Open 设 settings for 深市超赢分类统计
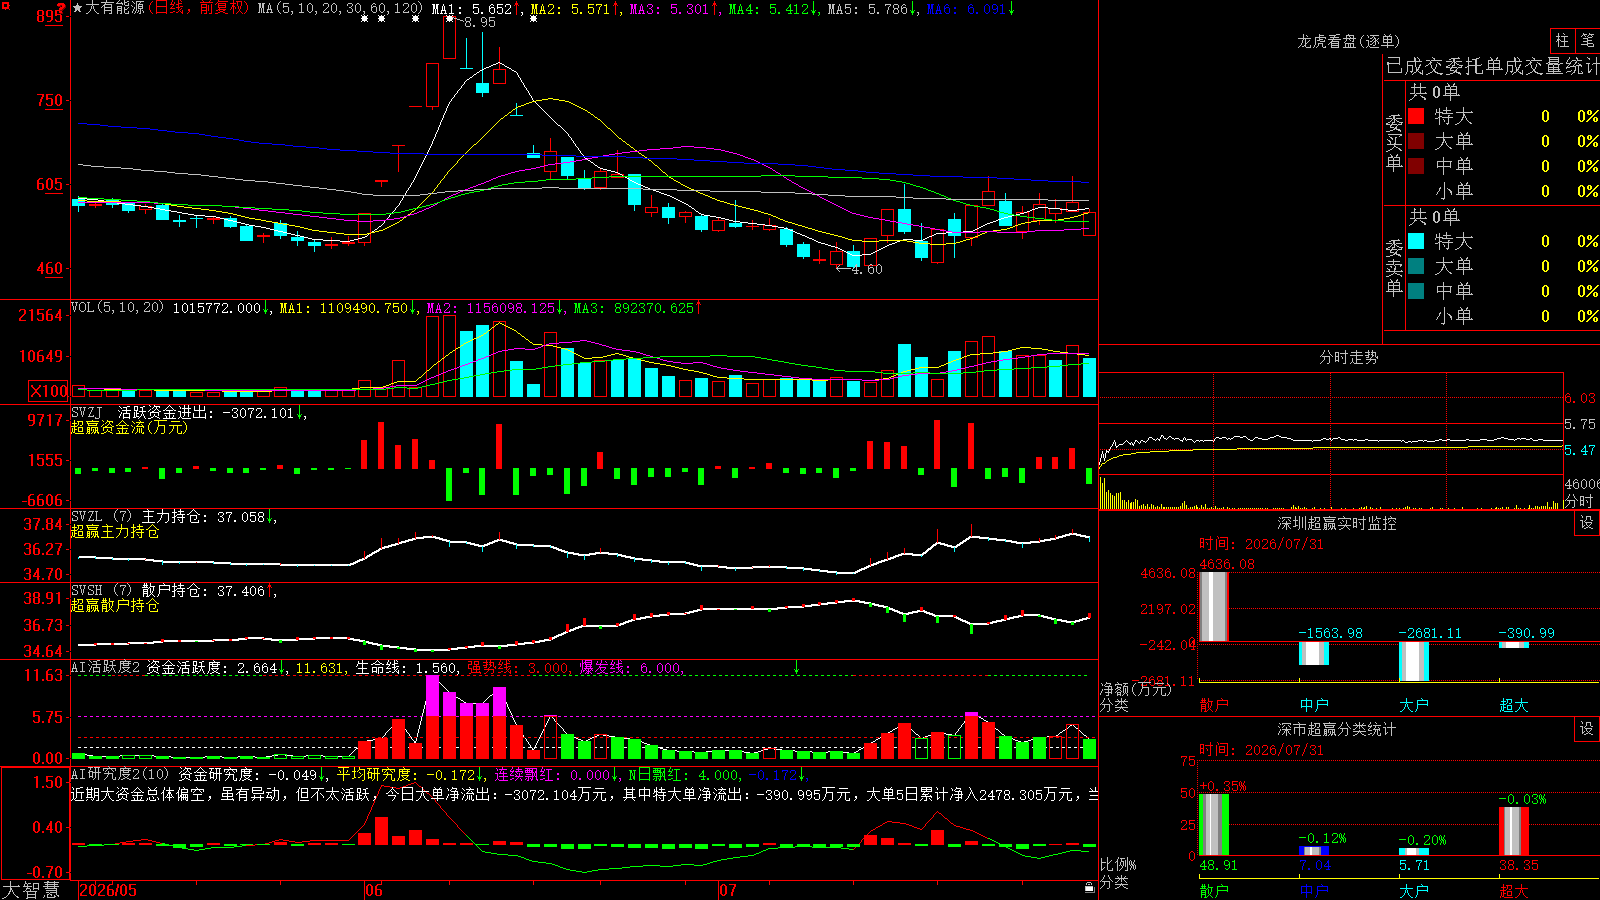The height and width of the screenshot is (900, 1600). (x=1587, y=729)
